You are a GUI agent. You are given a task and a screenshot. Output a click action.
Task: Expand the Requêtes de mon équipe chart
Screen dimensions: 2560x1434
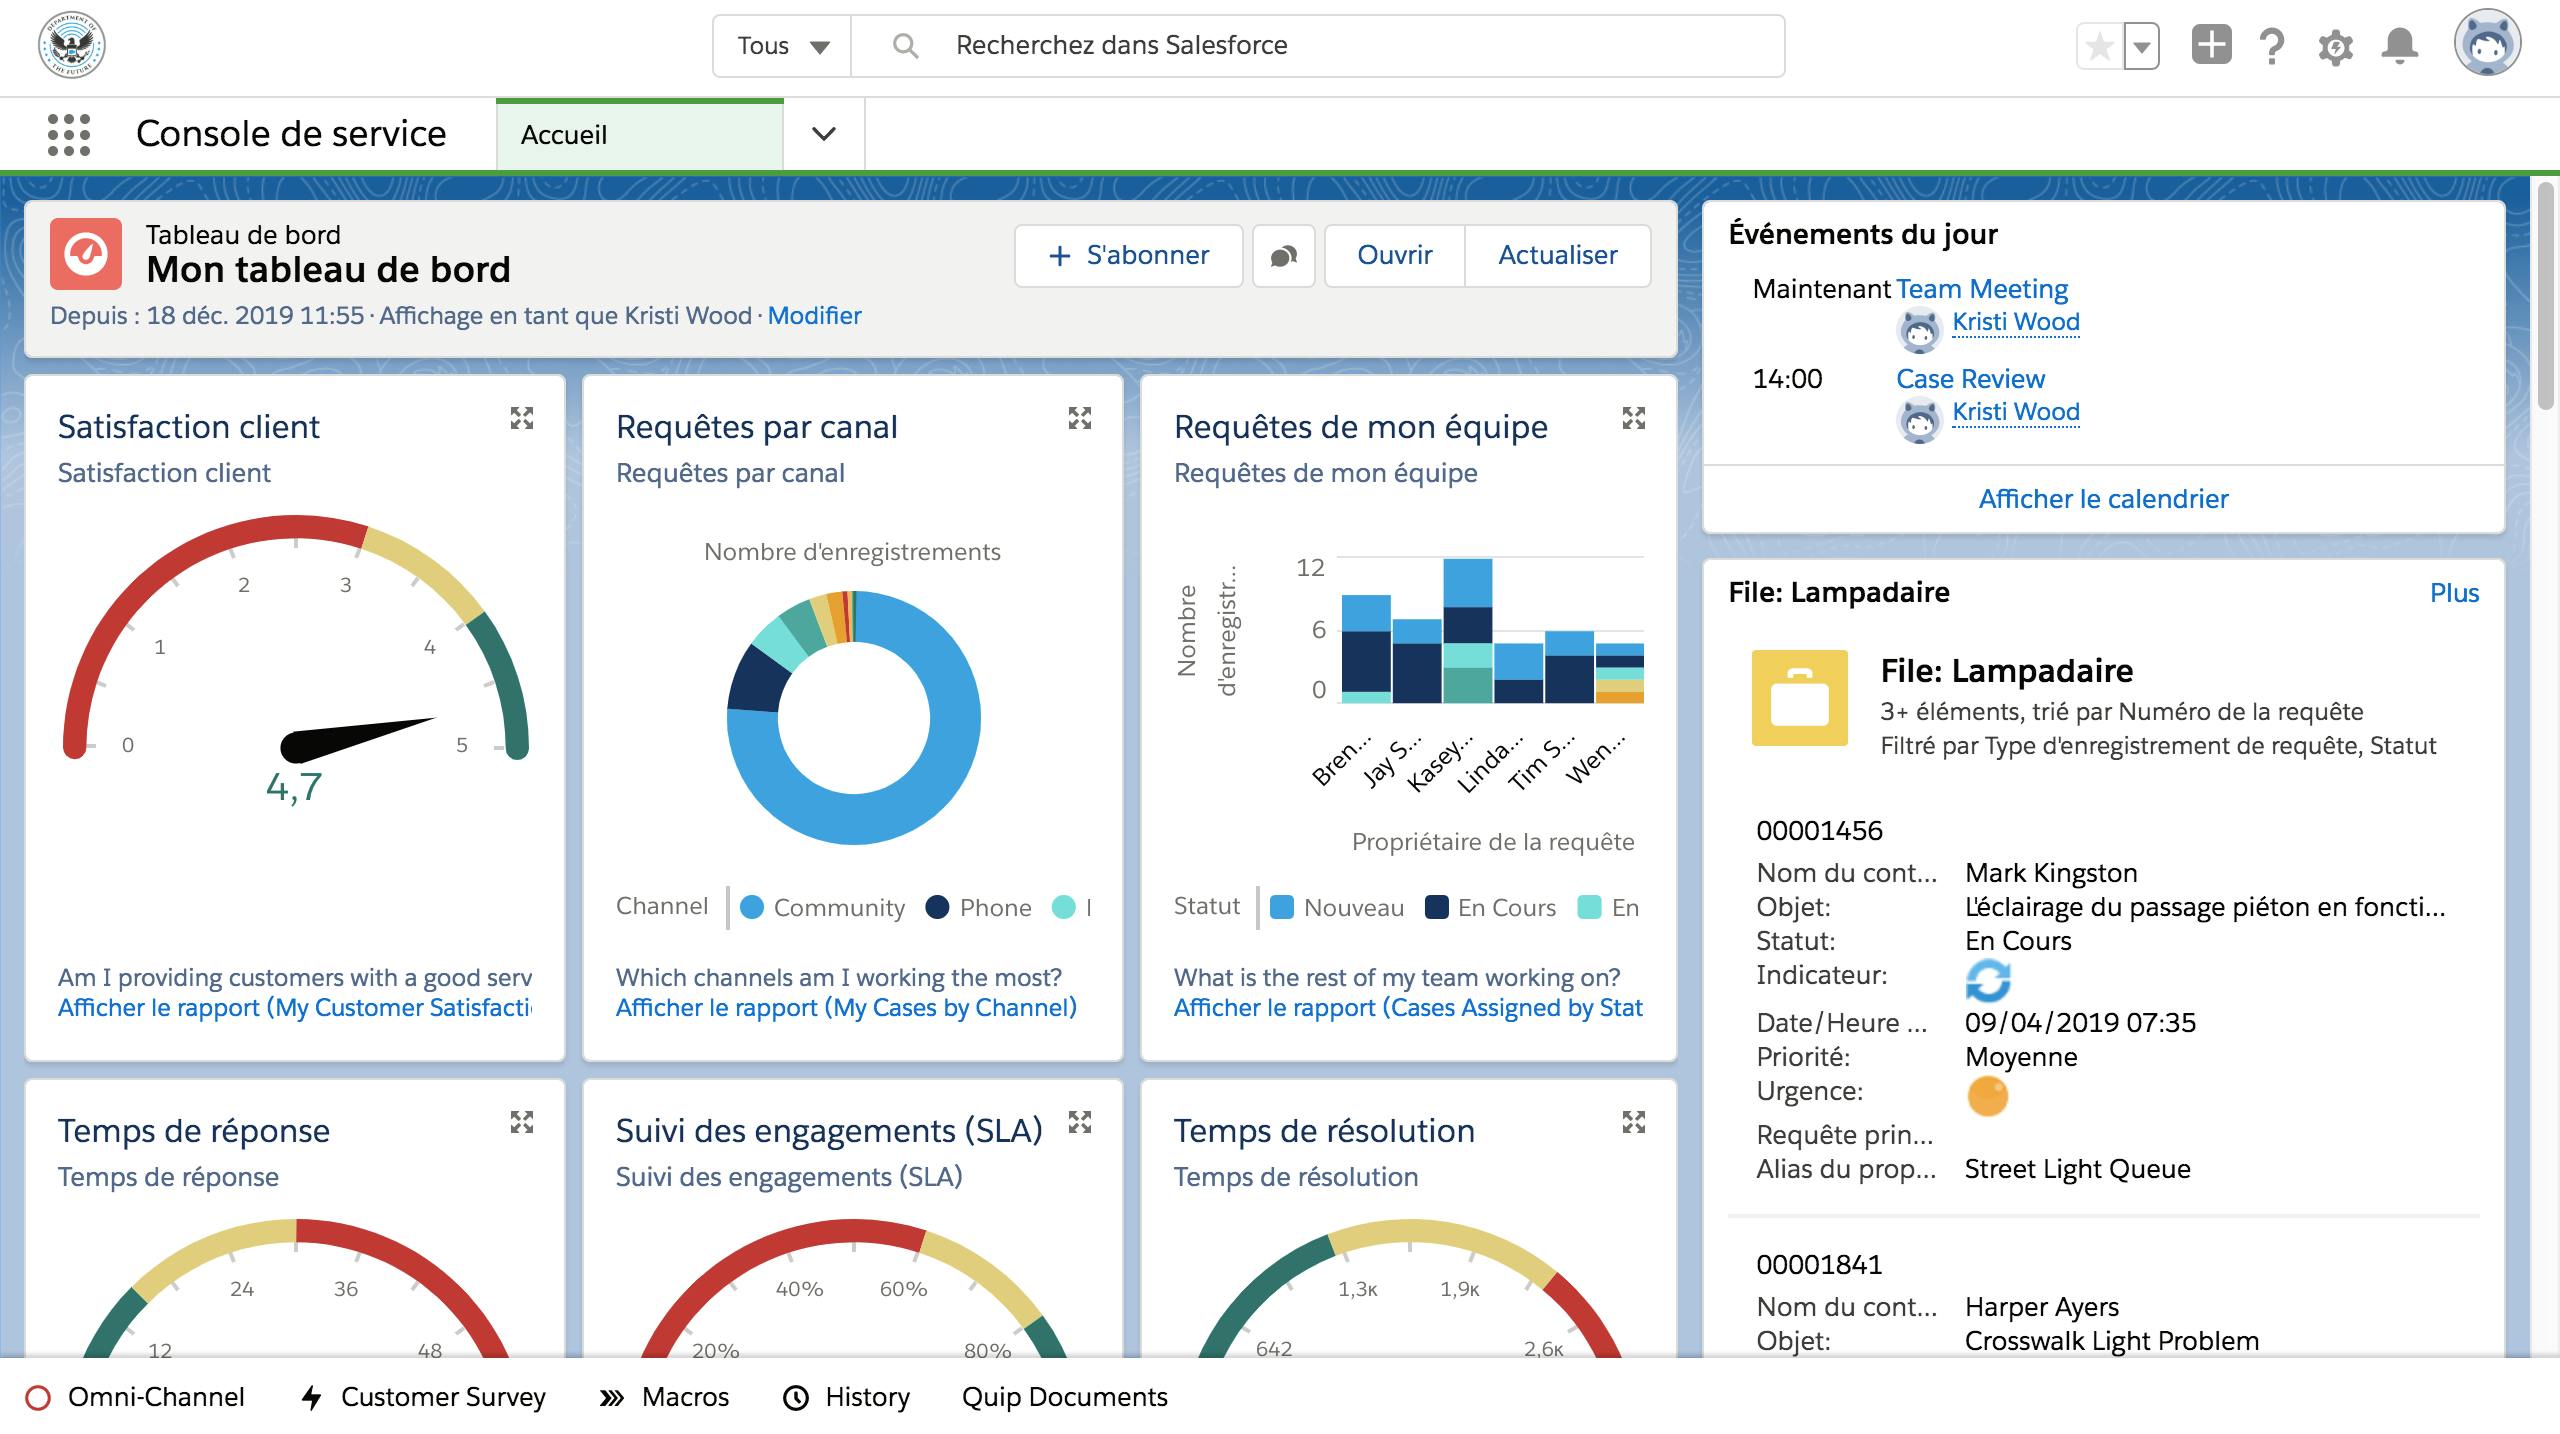tap(1634, 418)
